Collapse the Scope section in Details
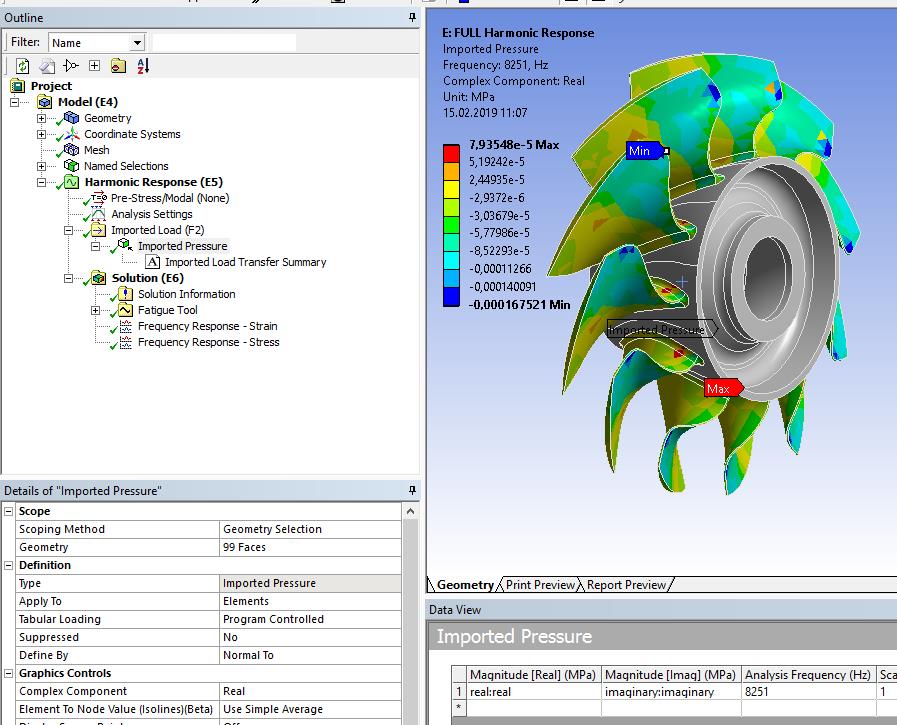 click(x=8, y=511)
